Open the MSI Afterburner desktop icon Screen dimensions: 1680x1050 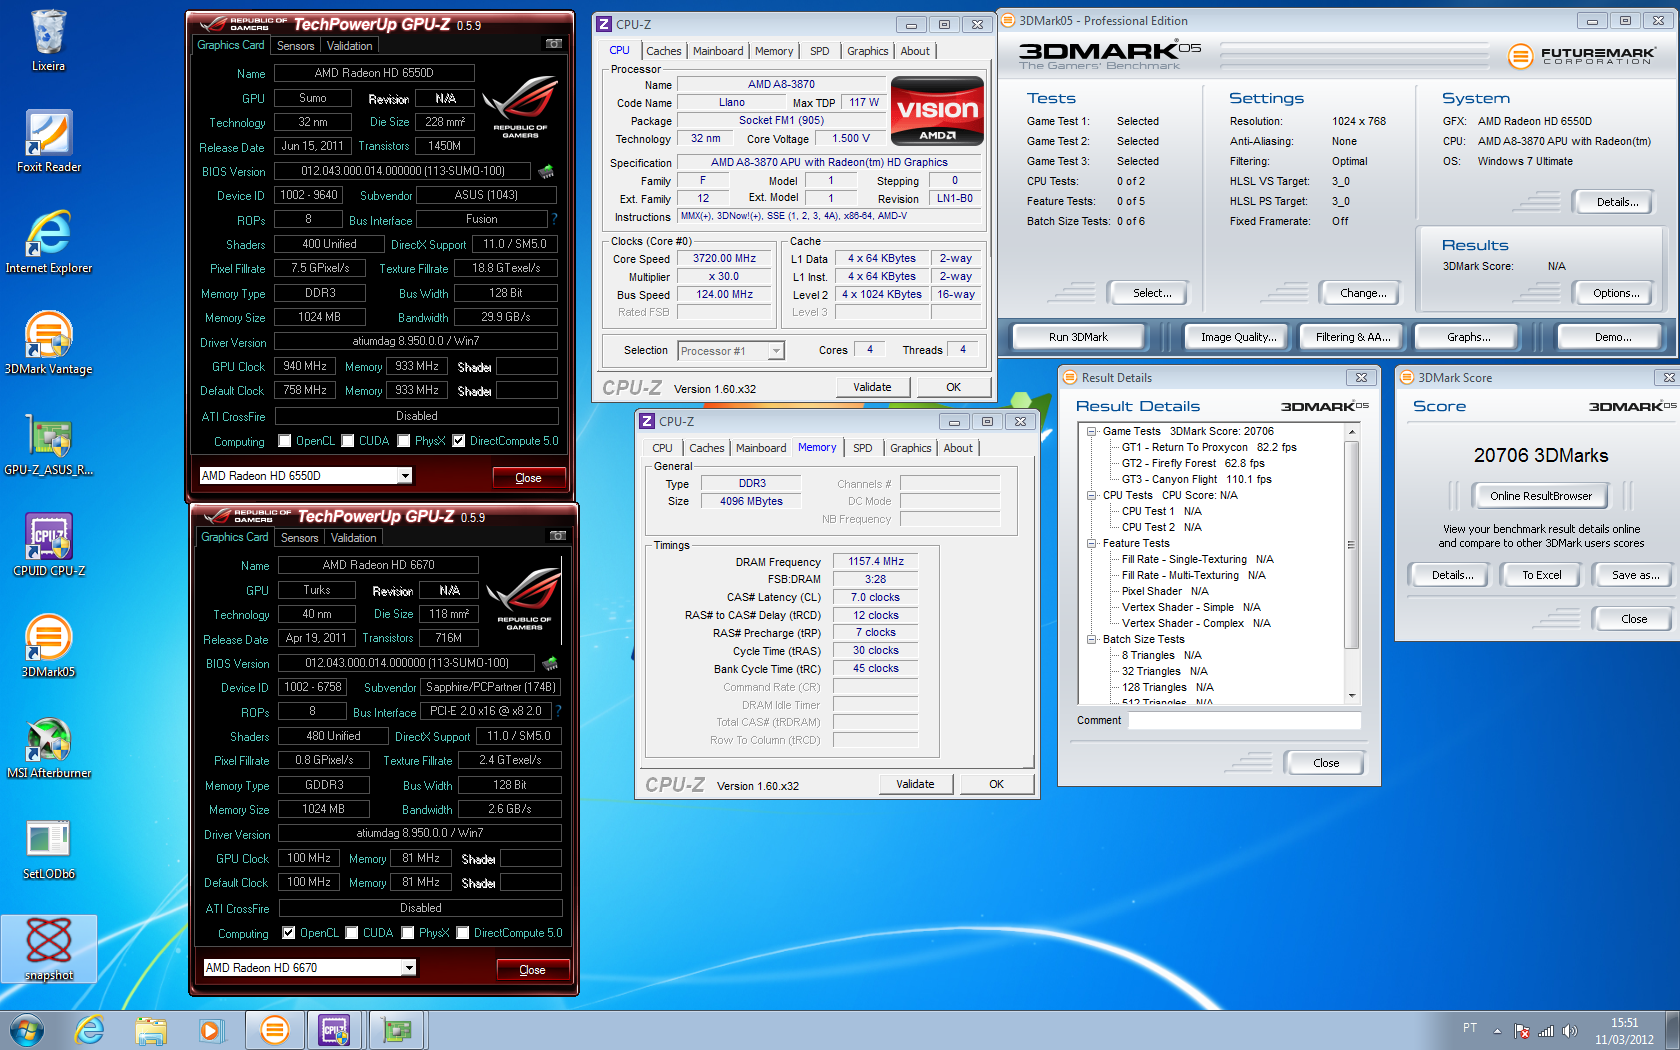pos(48,748)
